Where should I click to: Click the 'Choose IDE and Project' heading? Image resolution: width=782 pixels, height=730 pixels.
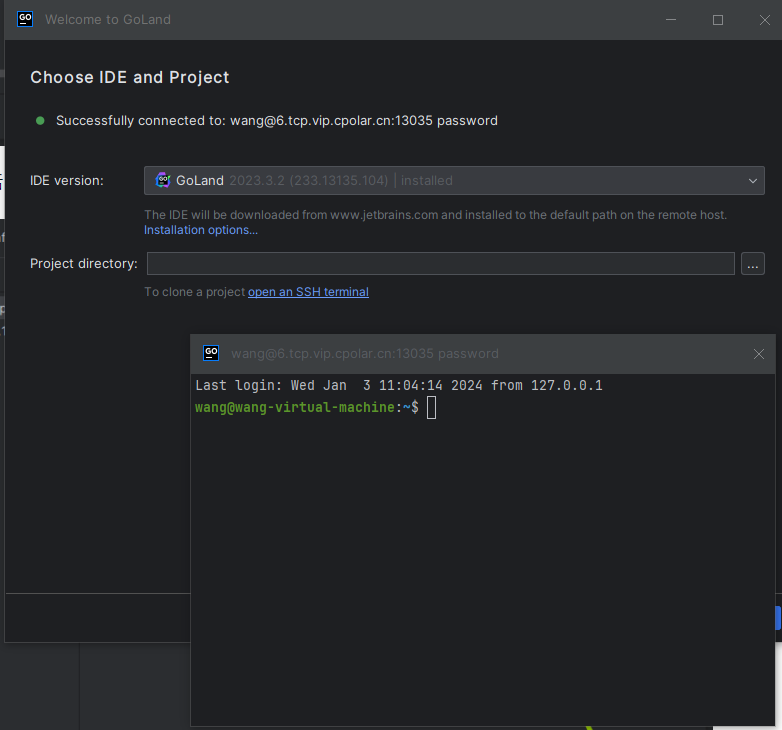click(130, 77)
